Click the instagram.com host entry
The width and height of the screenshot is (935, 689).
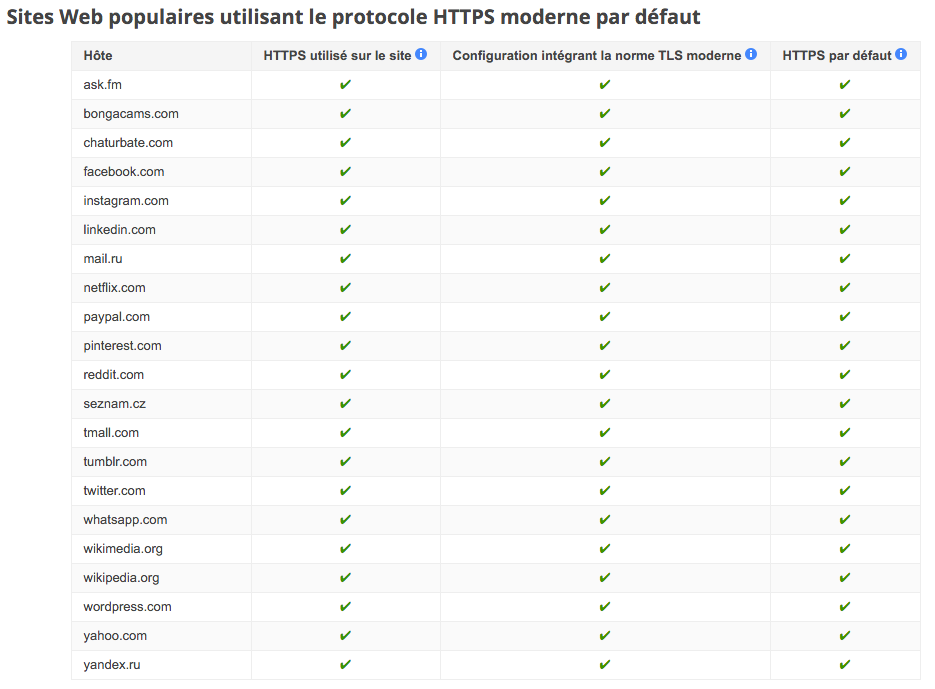pos(126,201)
